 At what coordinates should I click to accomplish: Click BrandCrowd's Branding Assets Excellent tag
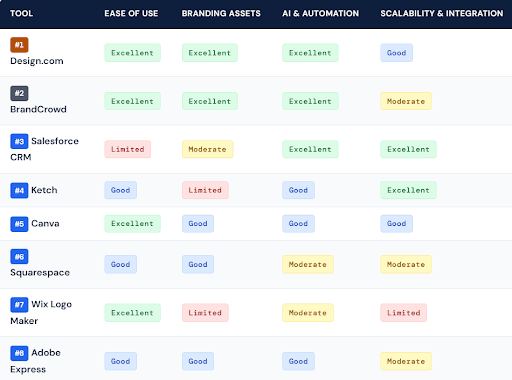pyautogui.click(x=210, y=101)
